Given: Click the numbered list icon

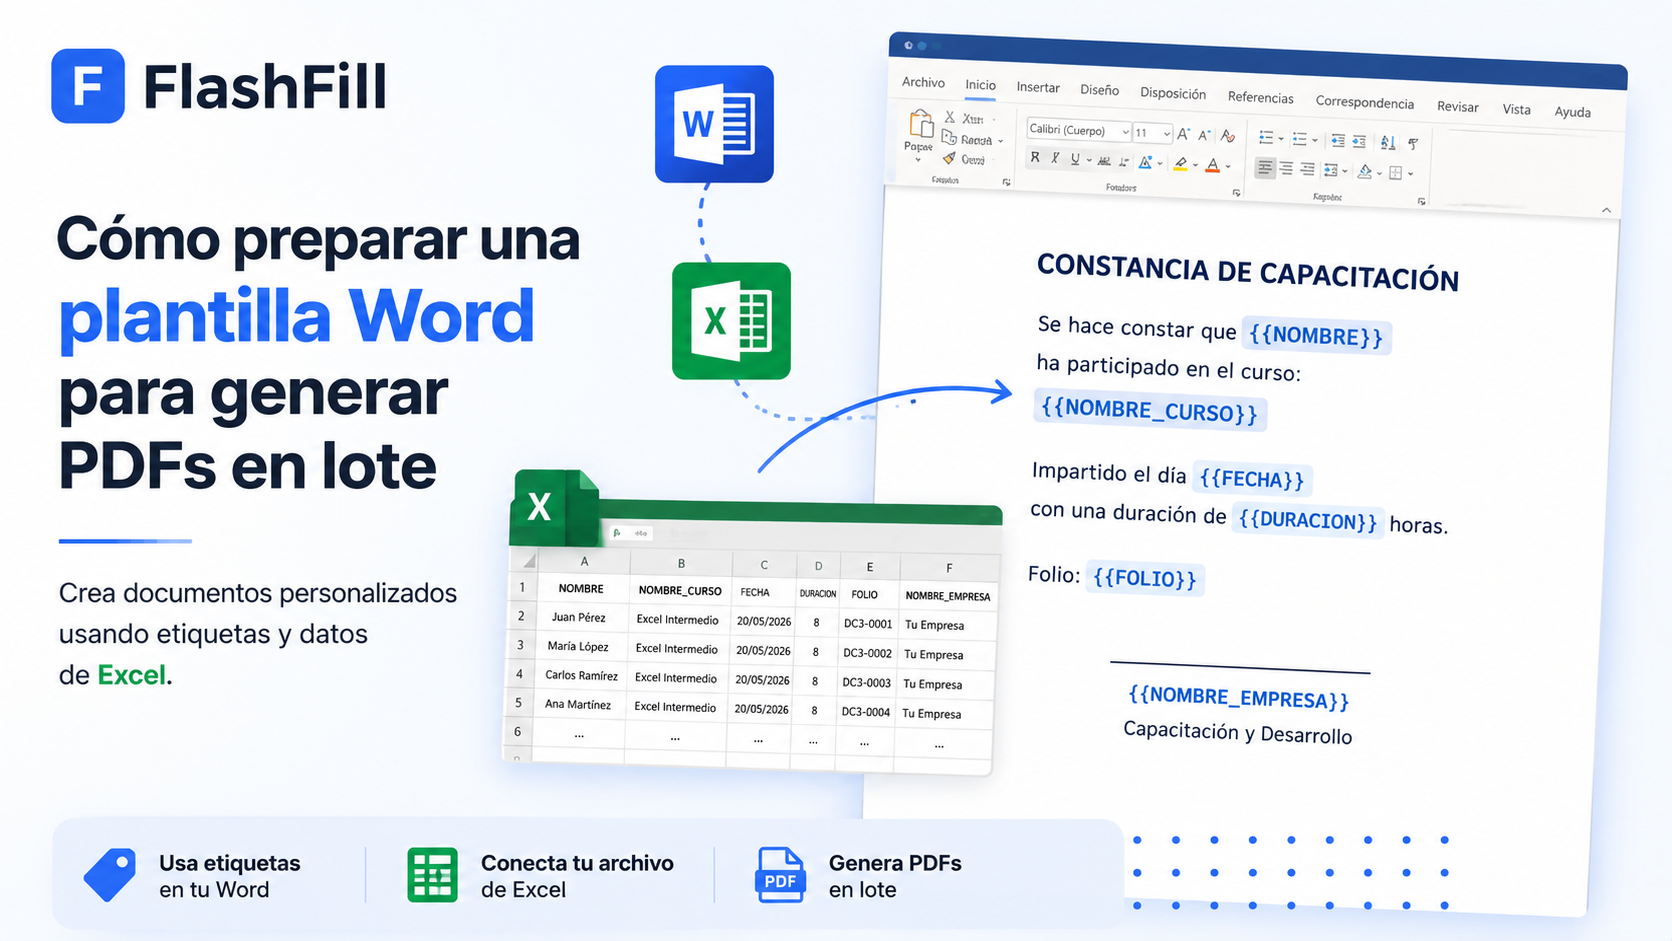Looking at the screenshot, I should point(1300,139).
